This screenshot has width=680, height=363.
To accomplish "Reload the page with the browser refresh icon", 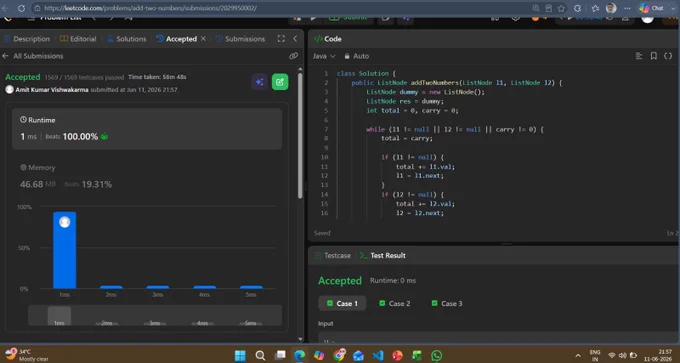I will (x=21, y=8).
